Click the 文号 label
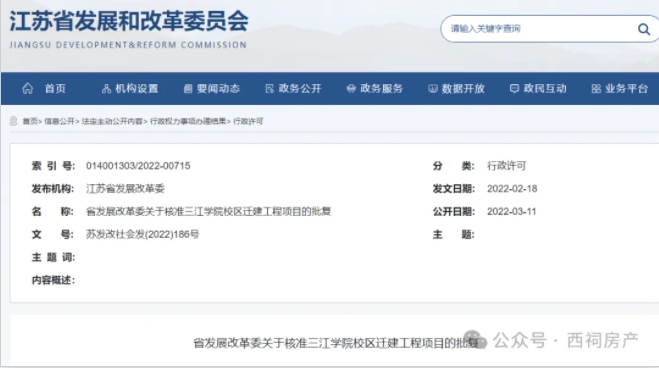Image resolution: width=659 pixels, height=368 pixels. point(53,234)
